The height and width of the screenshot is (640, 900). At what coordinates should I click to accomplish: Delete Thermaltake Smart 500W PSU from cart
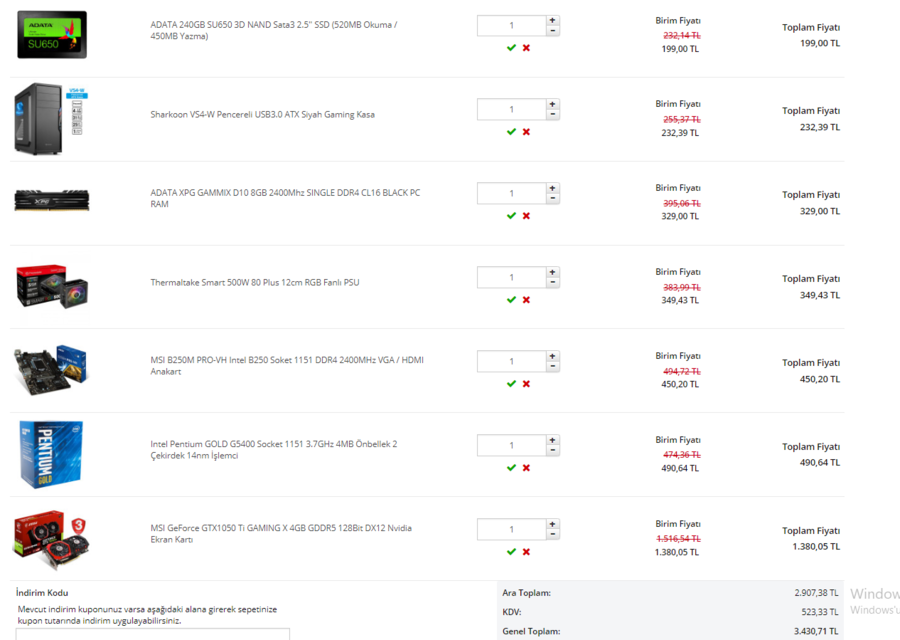(526, 300)
